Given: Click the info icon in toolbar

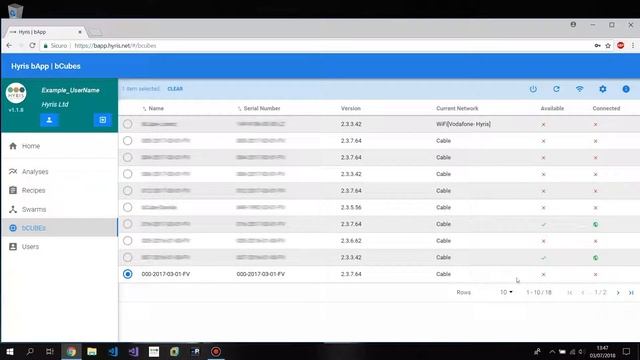Looking at the screenshot, I should [626, 89].
